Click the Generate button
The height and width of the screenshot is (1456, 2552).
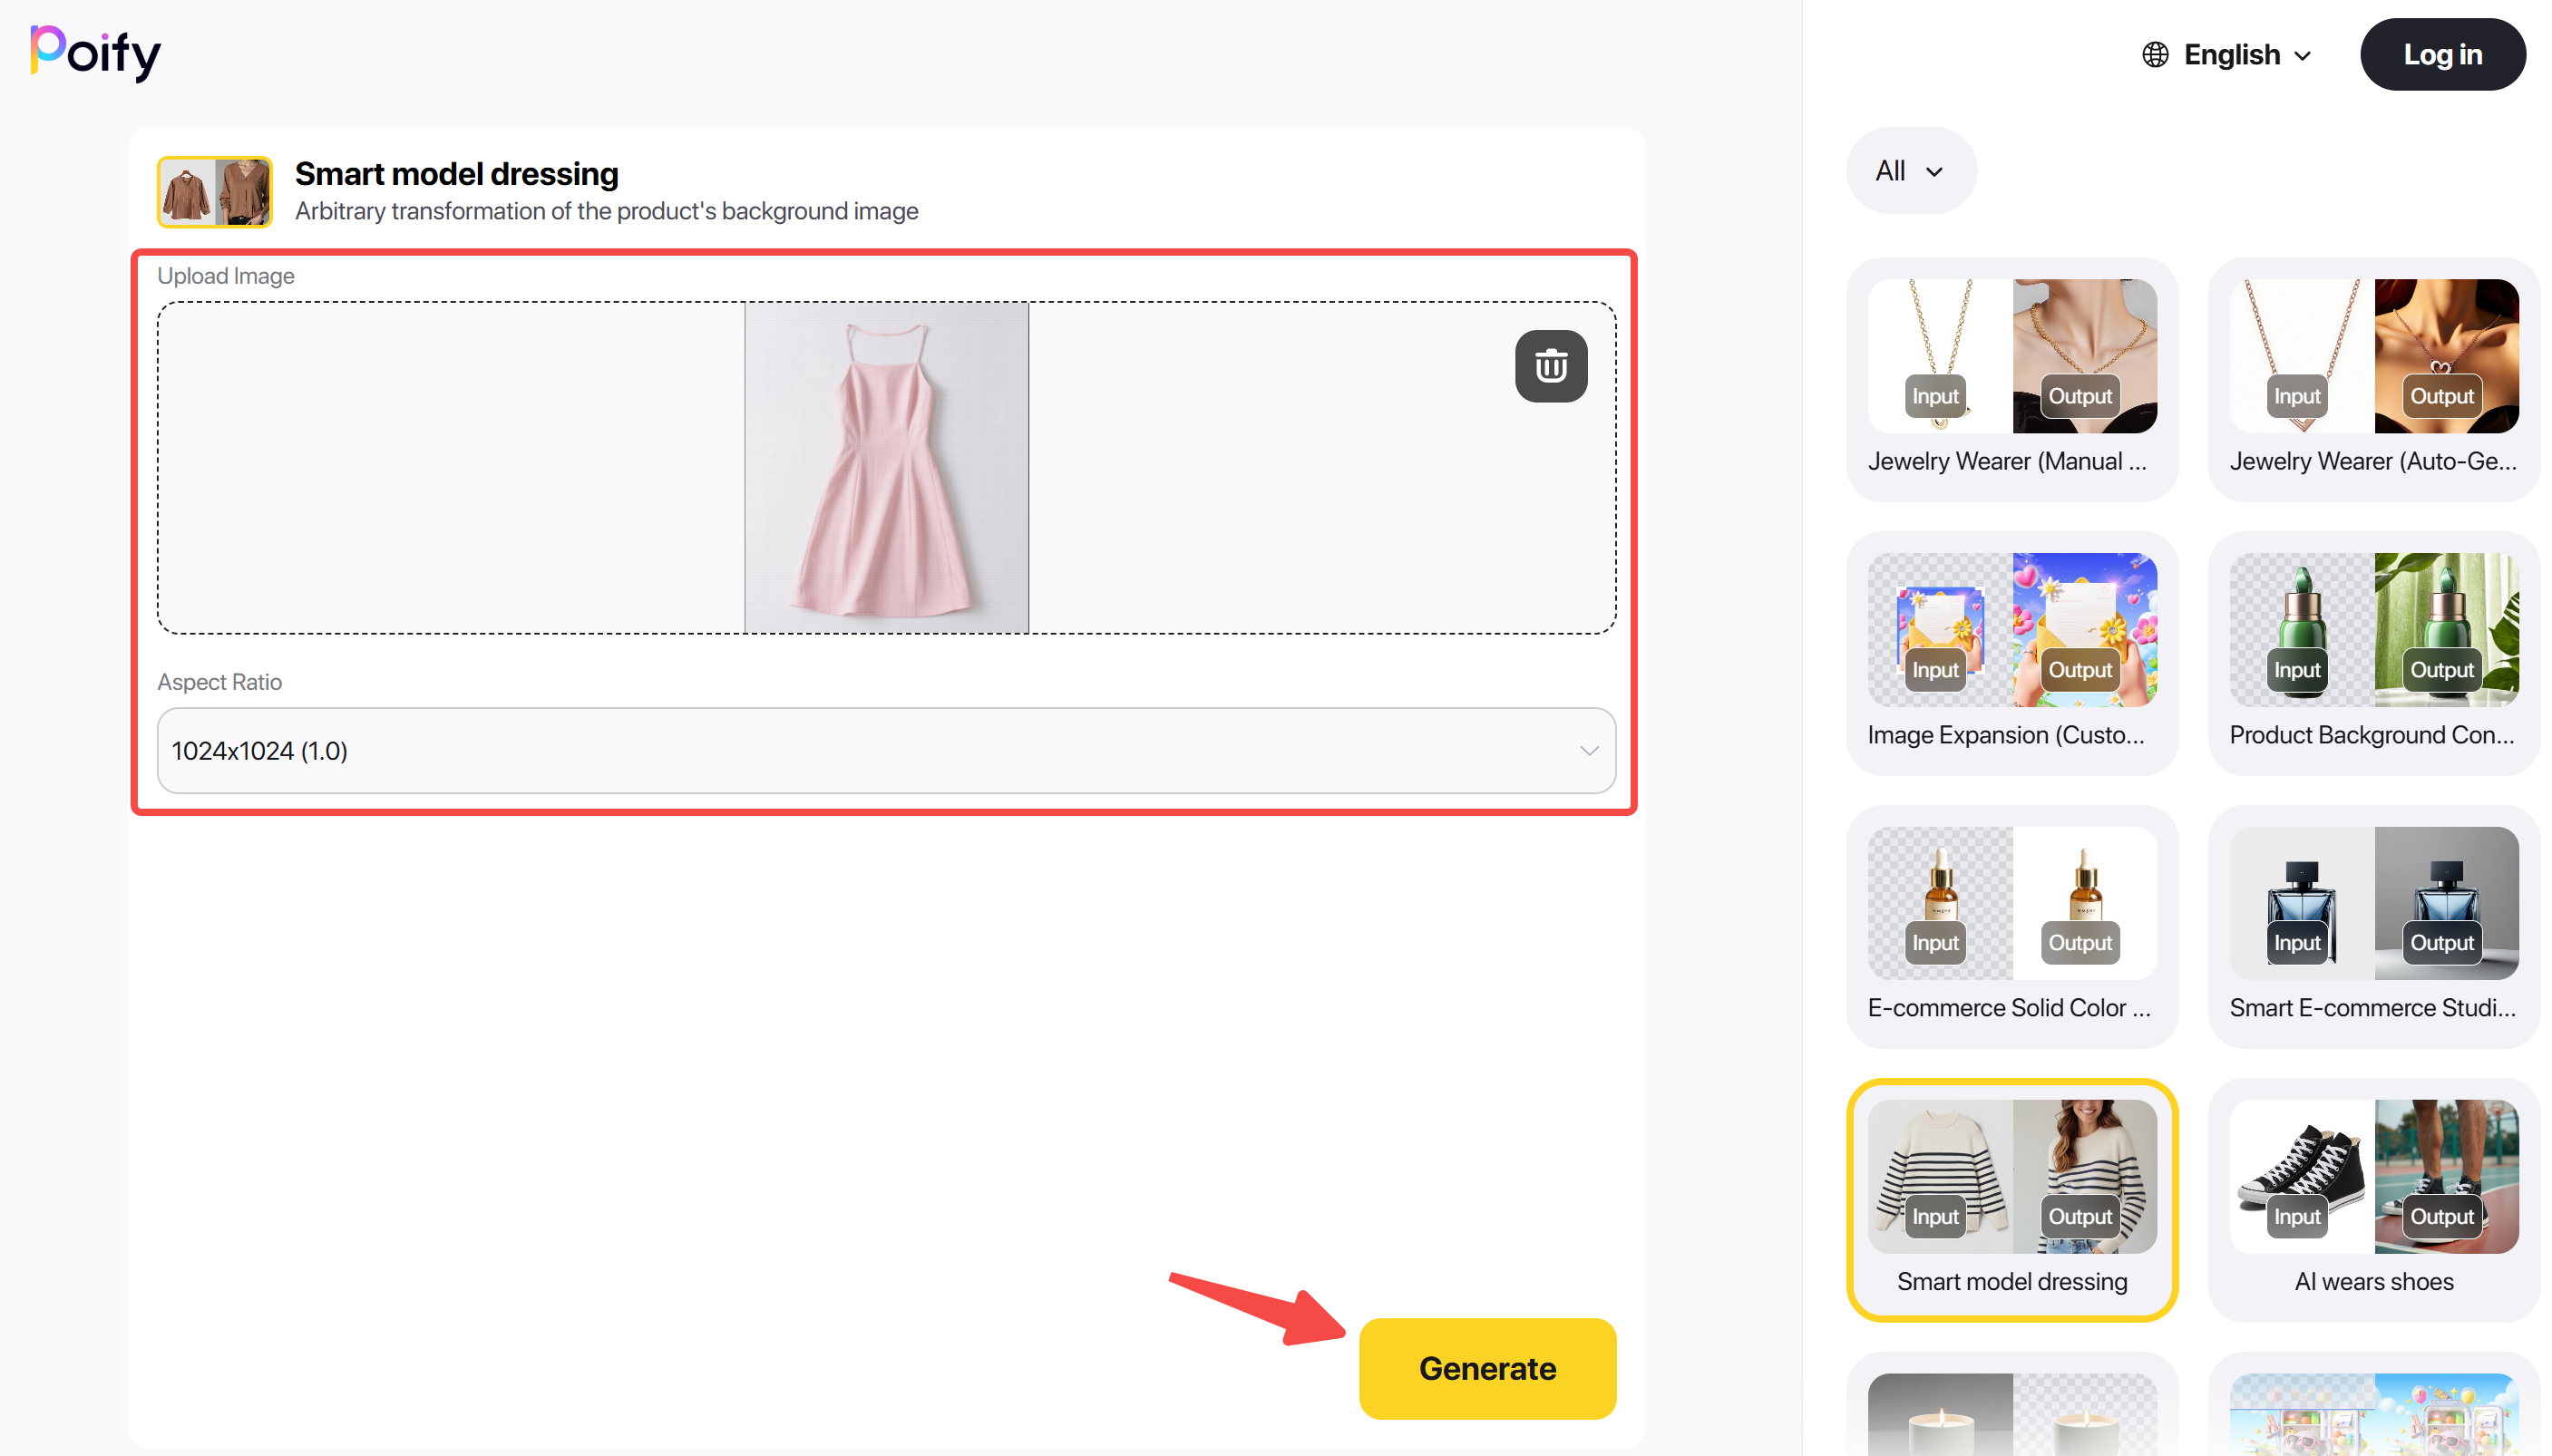(1486, 1367)
